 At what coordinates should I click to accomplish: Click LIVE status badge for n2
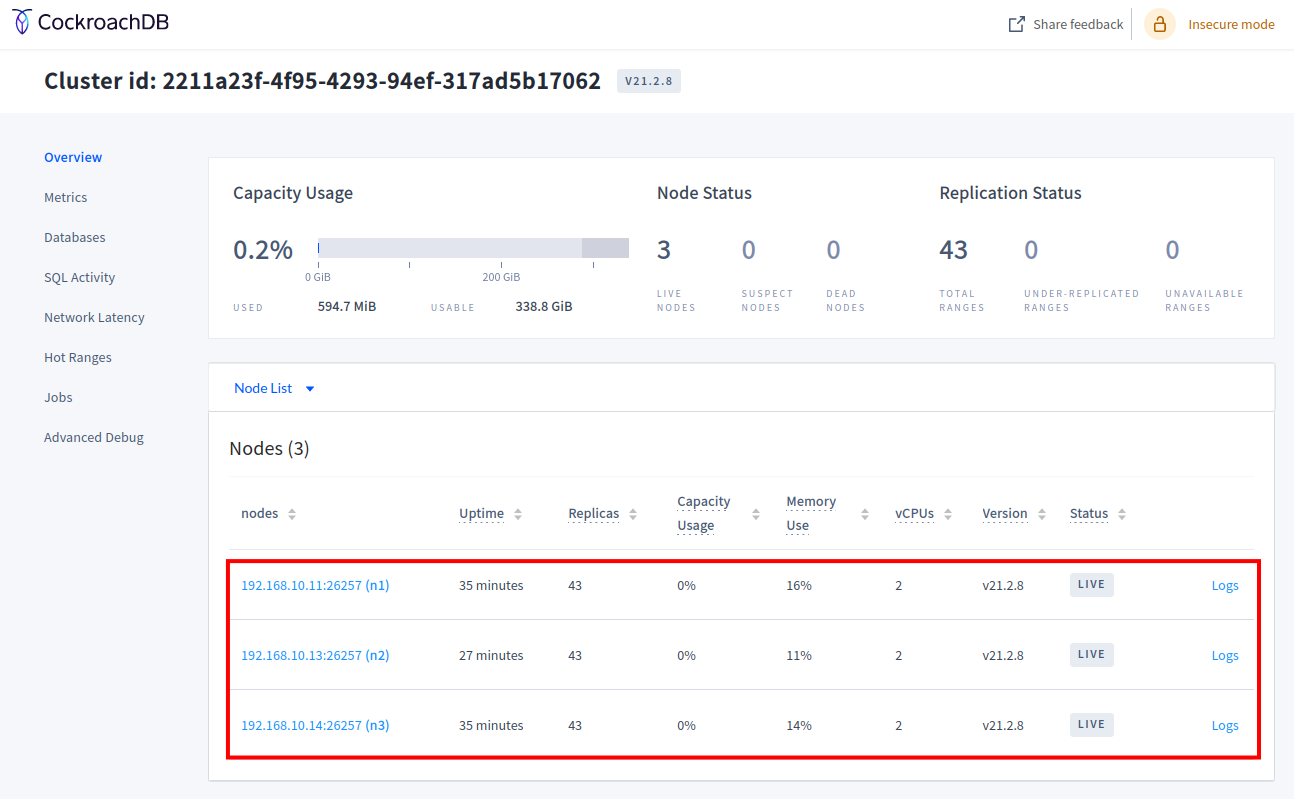pyautogui.click(x=1091, y=655)
